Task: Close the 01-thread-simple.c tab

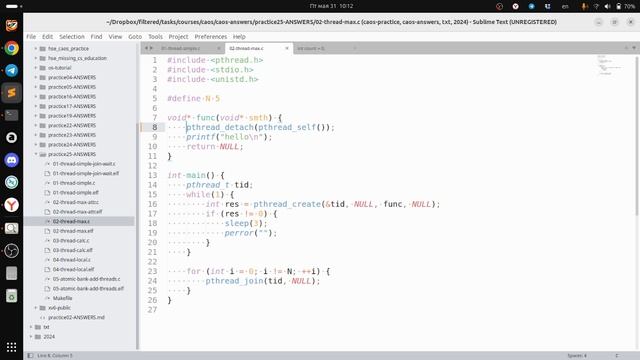Action: pos(219,48)
